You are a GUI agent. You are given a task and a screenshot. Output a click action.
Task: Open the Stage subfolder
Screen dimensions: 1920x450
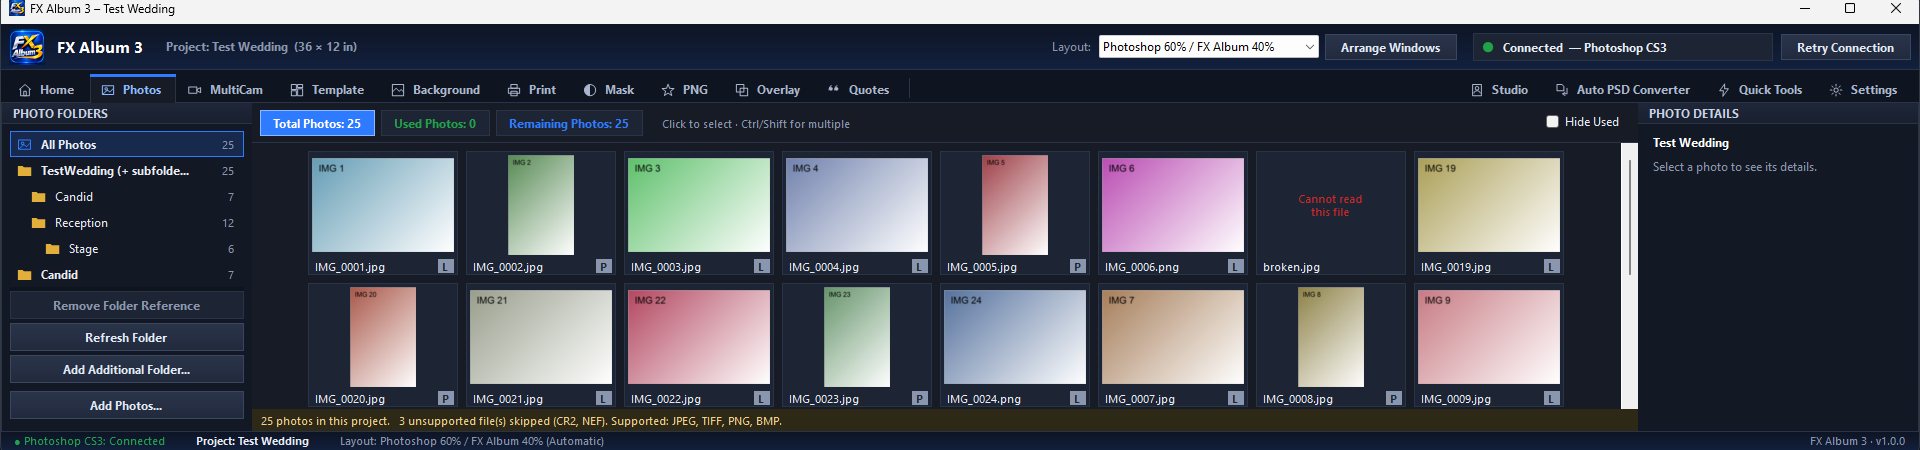127,249
